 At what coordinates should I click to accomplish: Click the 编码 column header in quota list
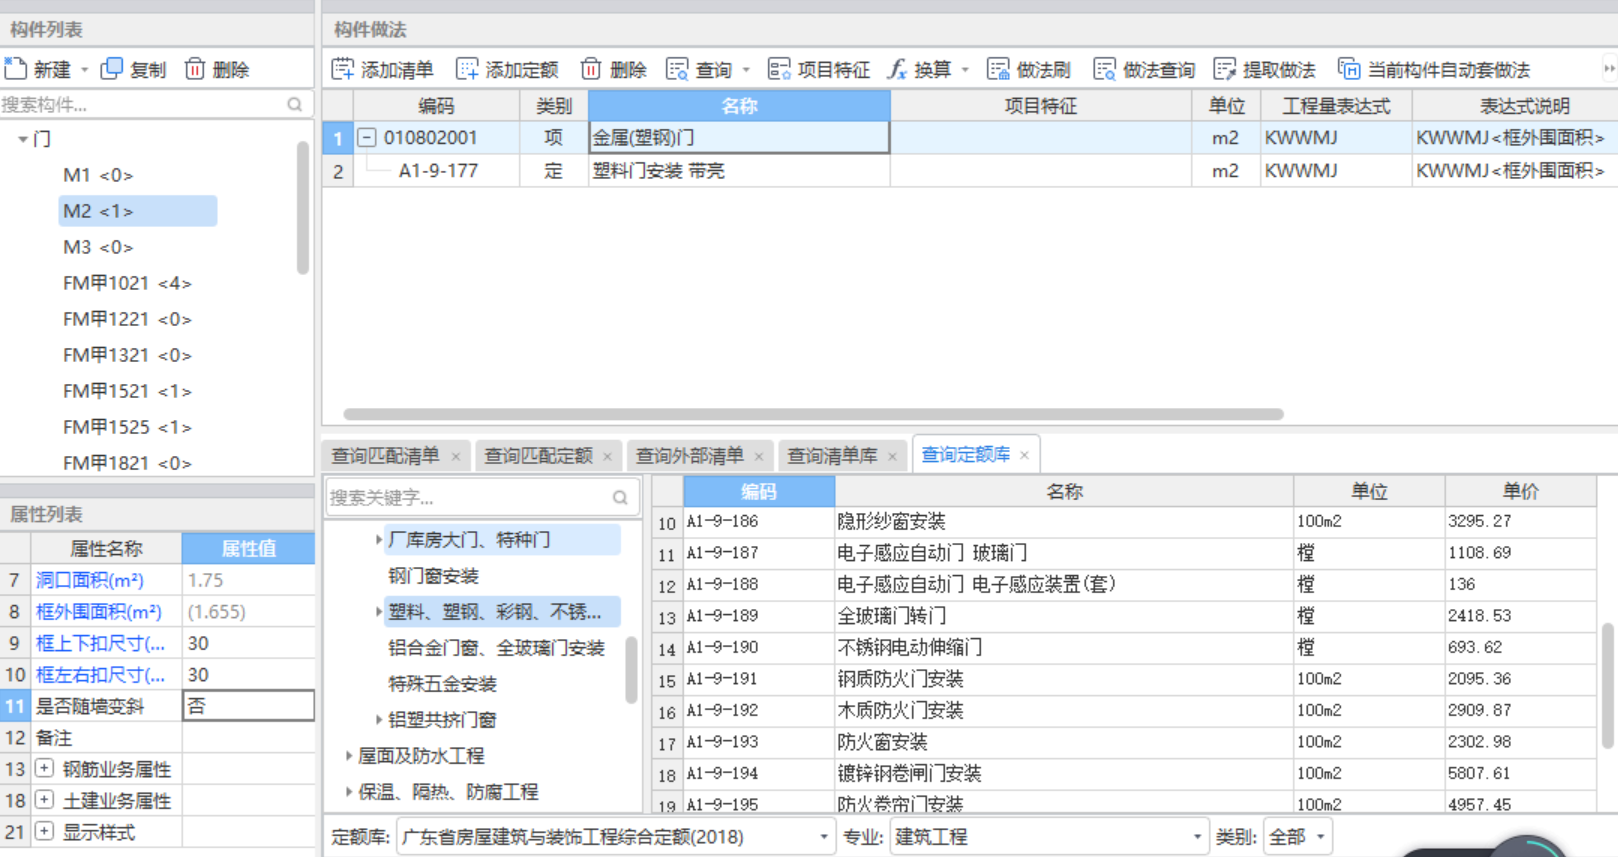pos(759,491)
